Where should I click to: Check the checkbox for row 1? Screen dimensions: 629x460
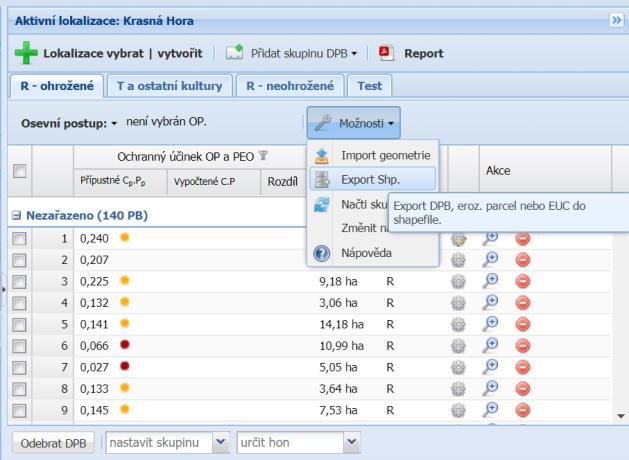pyautogui.click(x=19, y=239)
